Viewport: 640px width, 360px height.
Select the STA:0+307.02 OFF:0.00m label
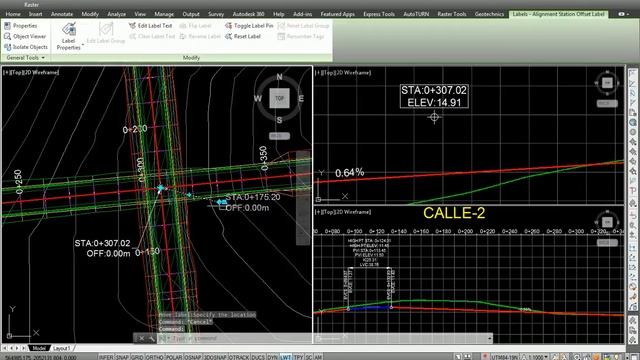pos(103,248)
